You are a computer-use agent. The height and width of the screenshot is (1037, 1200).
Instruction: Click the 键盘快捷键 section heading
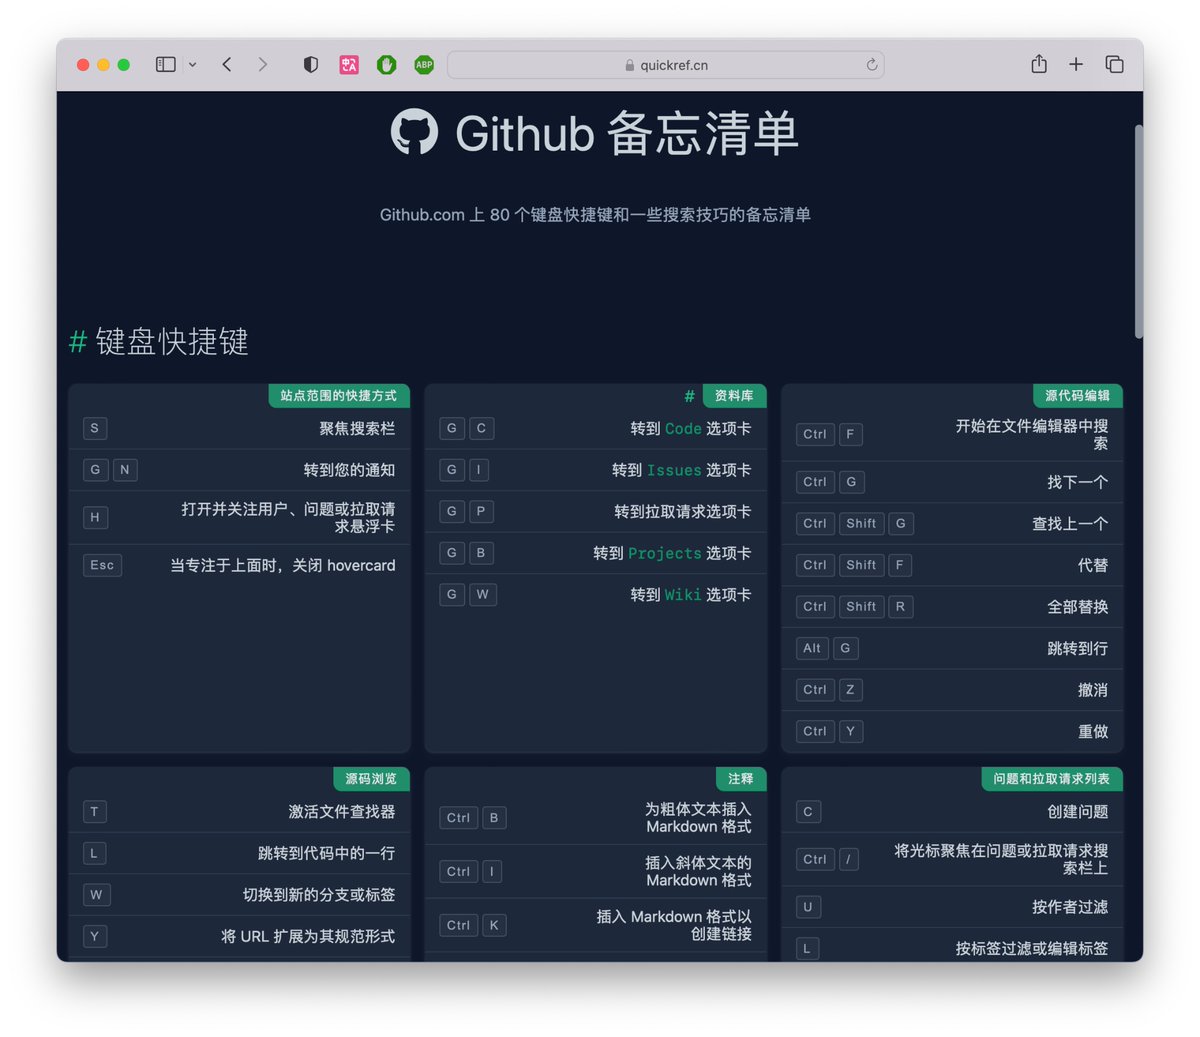click(x=172, y=341)
